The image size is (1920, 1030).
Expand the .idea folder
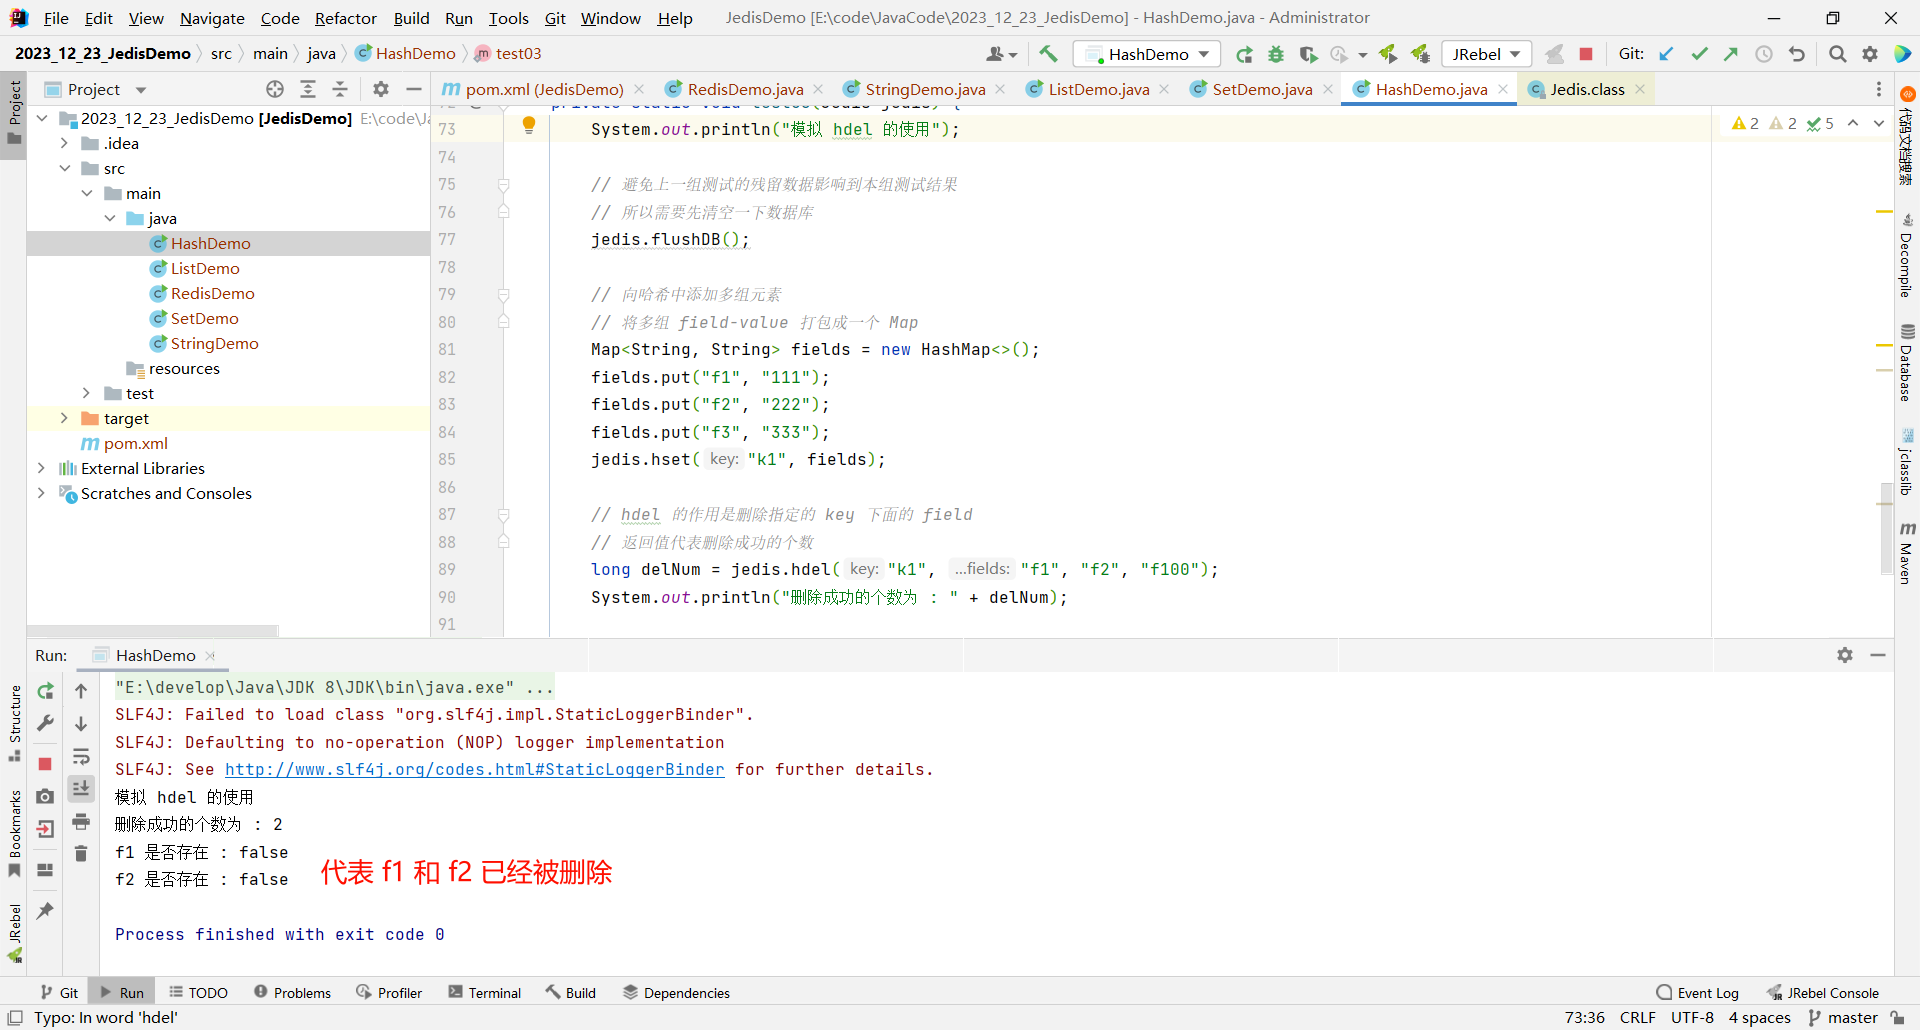pyautogui.click(x=64, y=143)
